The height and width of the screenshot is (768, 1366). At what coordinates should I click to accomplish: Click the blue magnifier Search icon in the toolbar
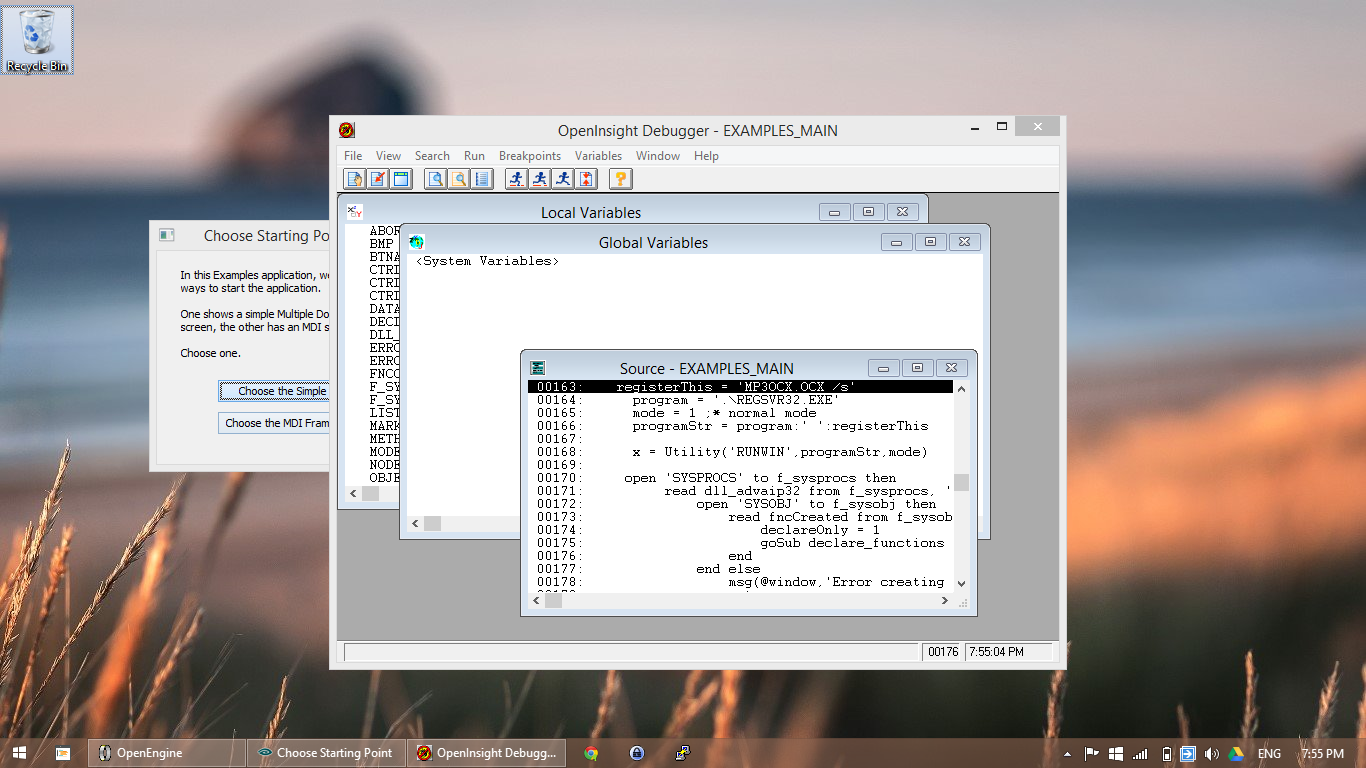435,179
